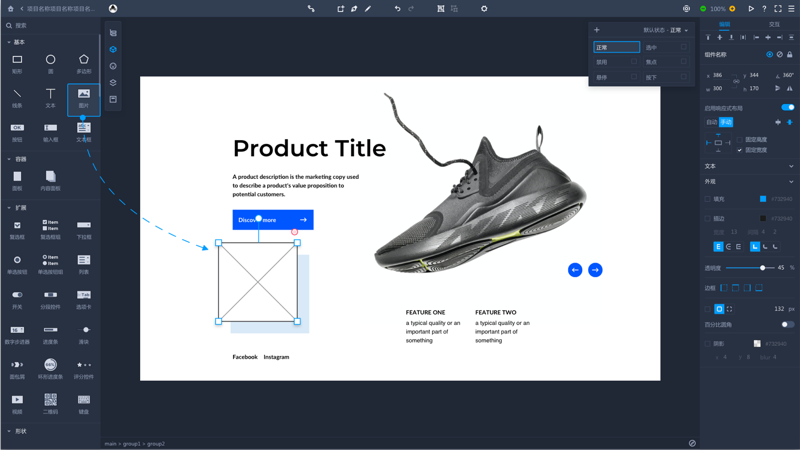Open the layers icon in vertical strip

pos(113,83)
